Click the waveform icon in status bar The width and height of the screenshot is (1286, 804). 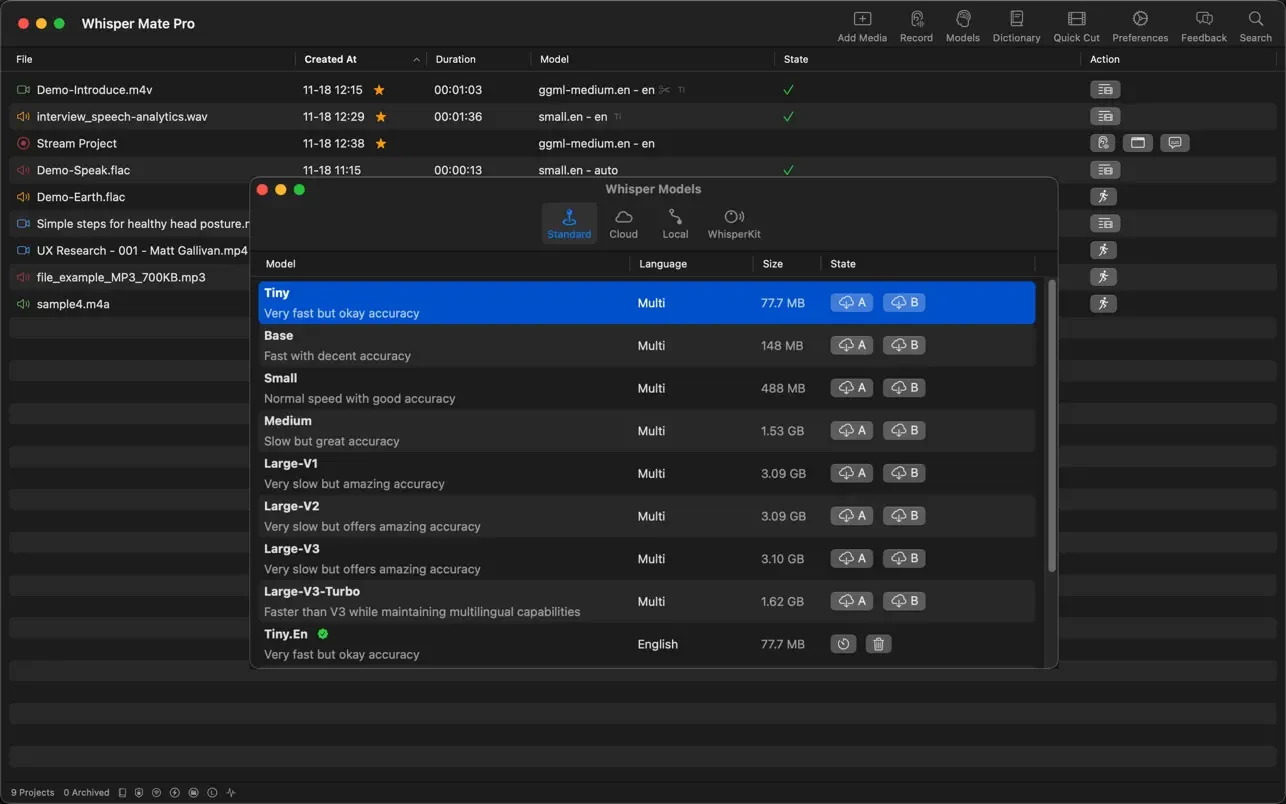231,793
